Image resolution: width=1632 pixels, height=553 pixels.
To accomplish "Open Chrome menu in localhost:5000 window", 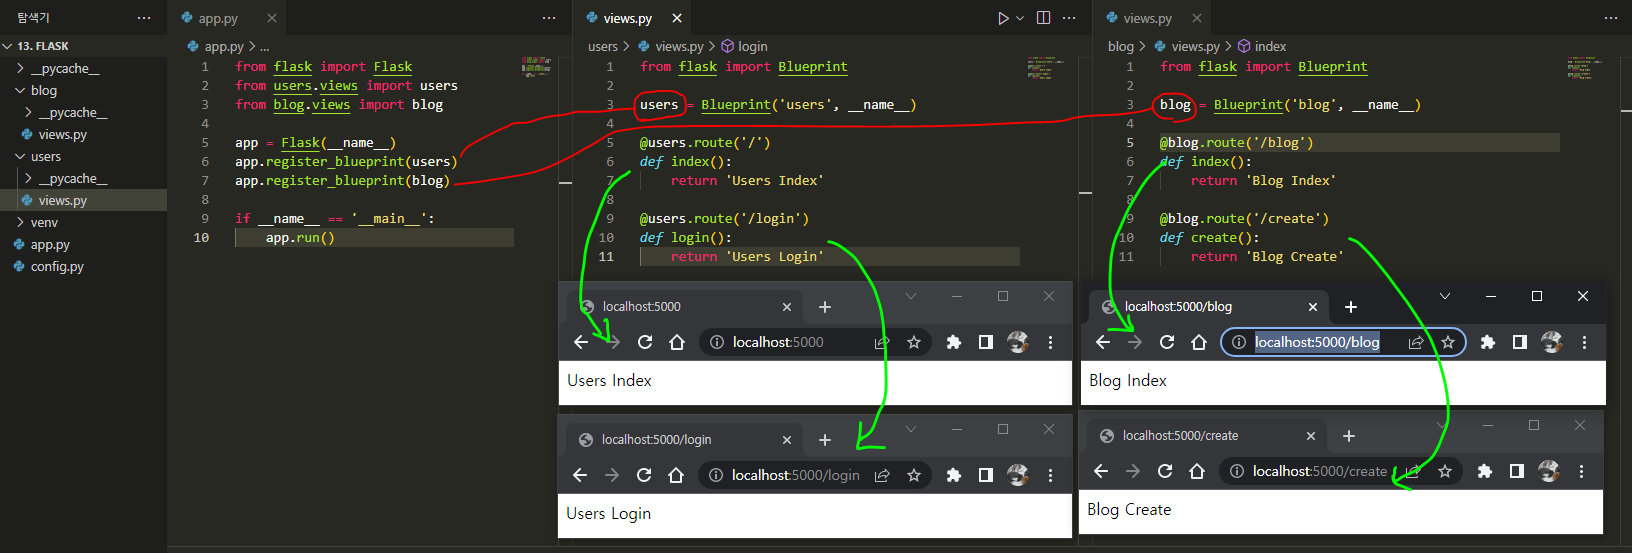I will point(1050,342).
